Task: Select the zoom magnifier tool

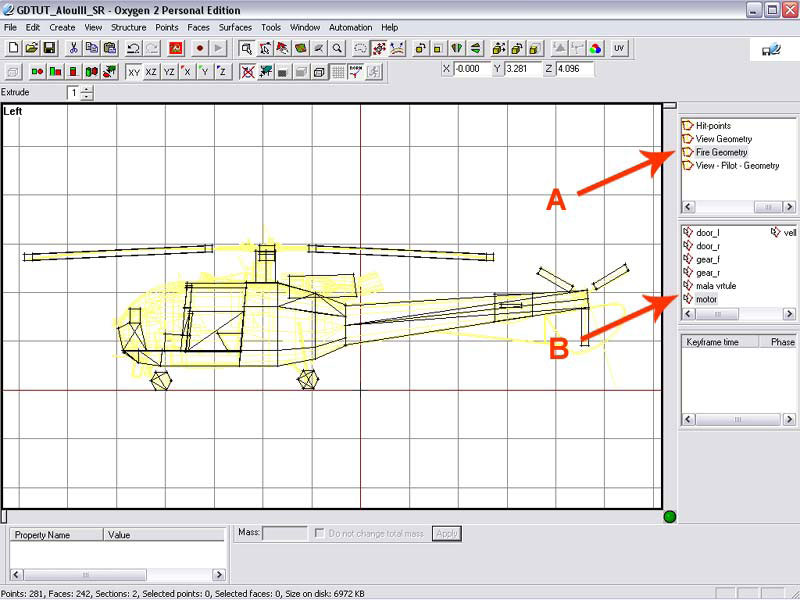Action: (338, 48)
